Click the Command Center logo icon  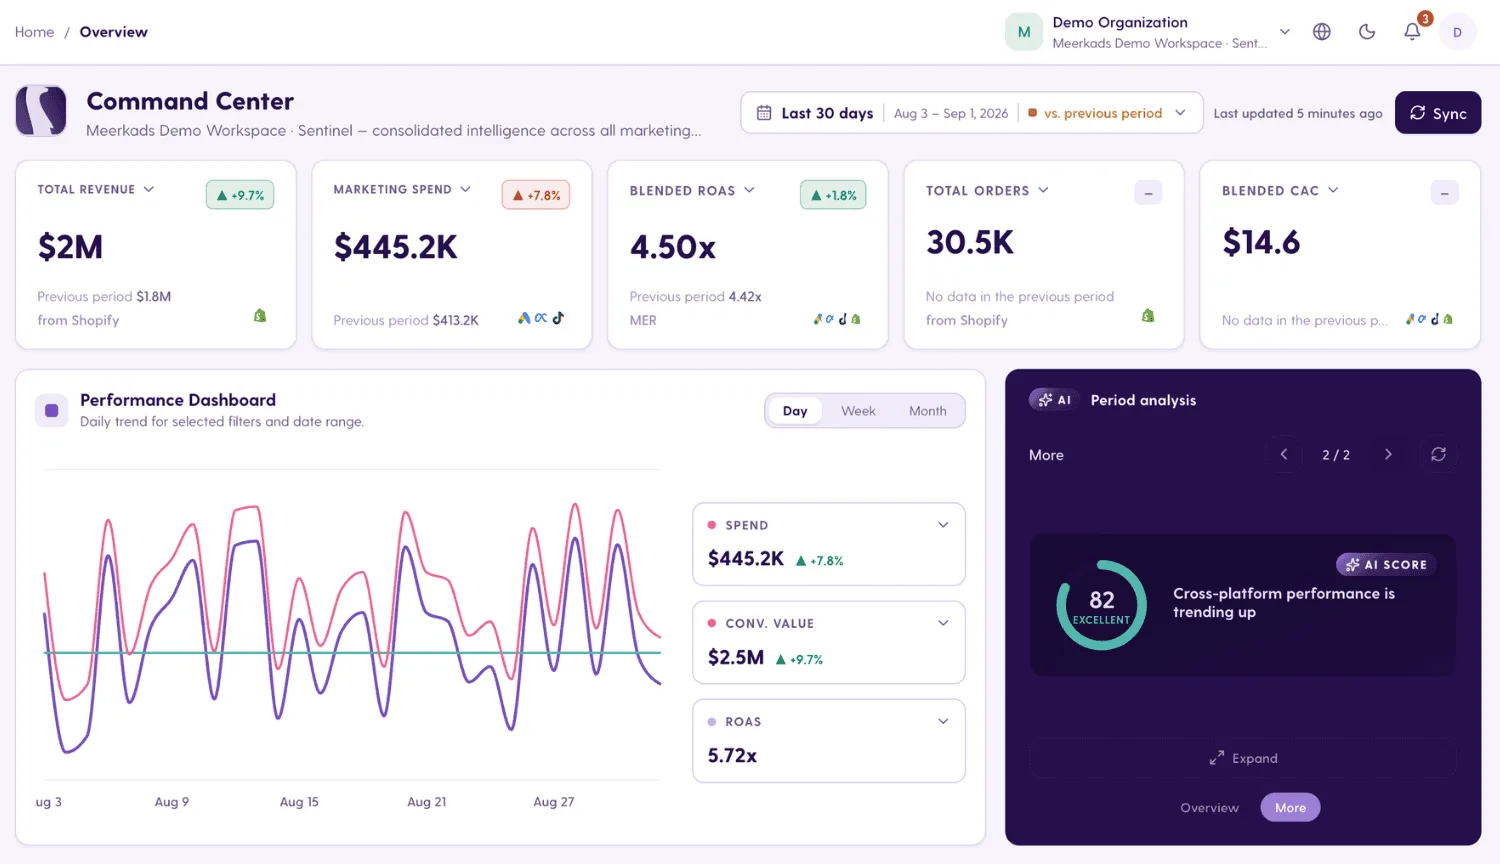41,111
